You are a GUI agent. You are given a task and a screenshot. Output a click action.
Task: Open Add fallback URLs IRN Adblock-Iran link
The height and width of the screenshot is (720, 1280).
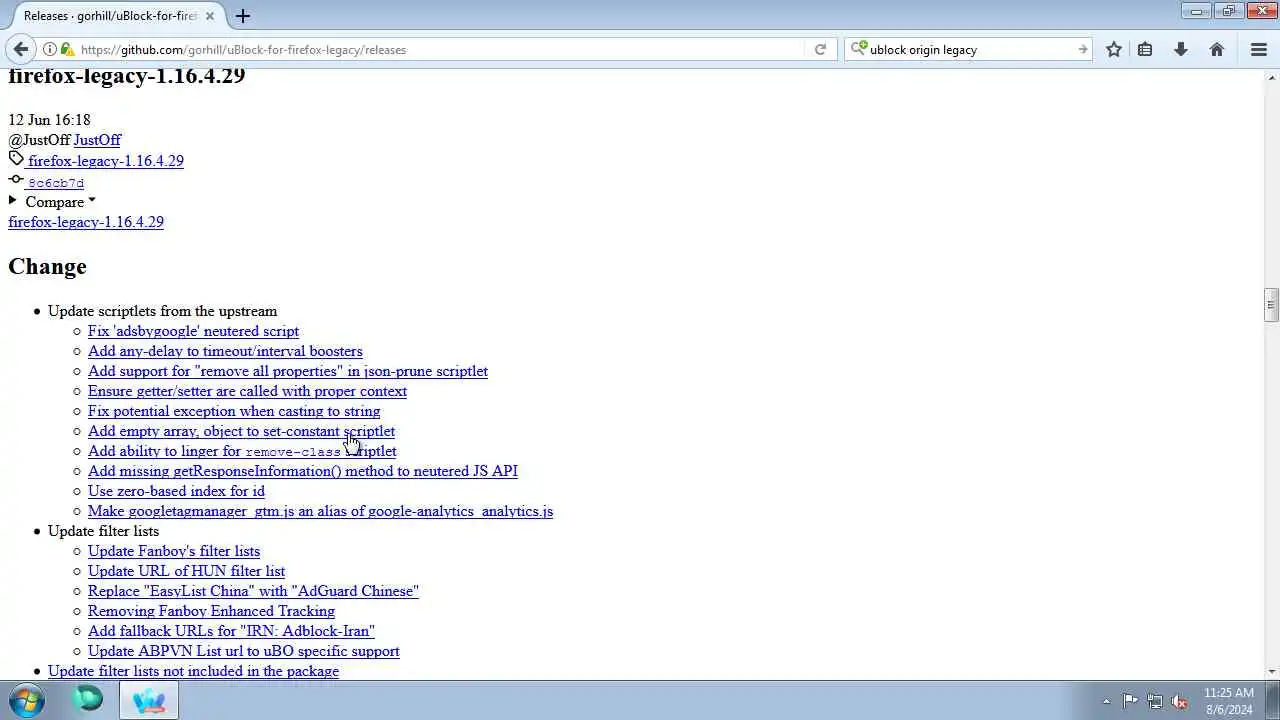coord(231,631)
